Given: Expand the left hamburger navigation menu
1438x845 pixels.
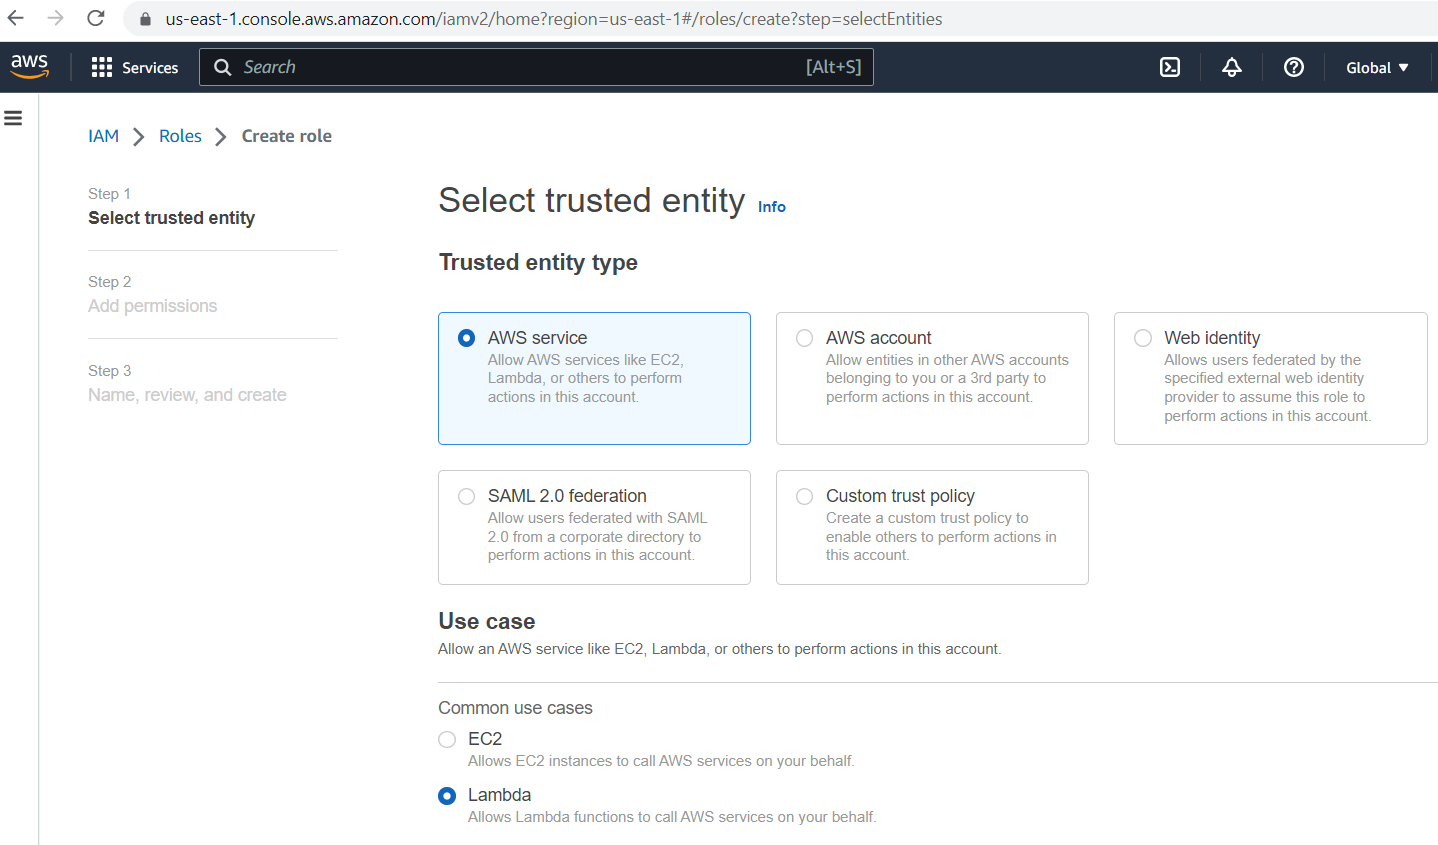Looking at the screenshot, I should [x=13, y=118].
